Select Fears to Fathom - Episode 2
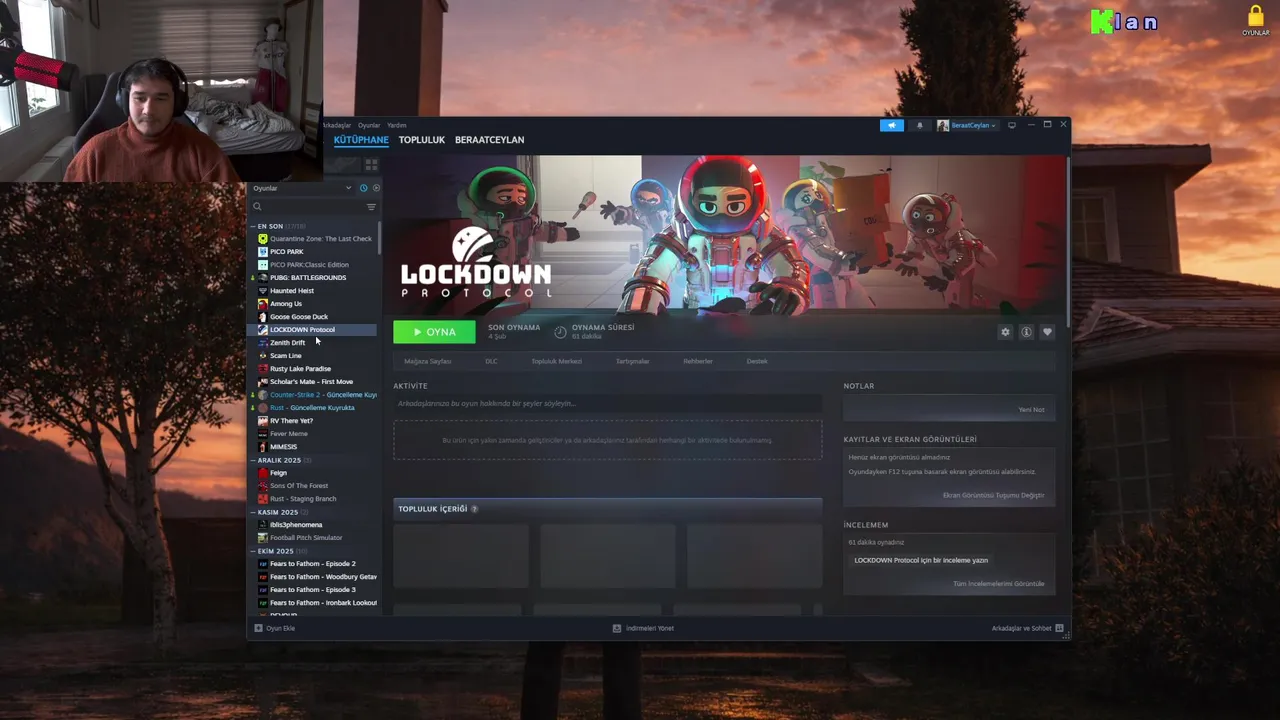 coord(312,564)
